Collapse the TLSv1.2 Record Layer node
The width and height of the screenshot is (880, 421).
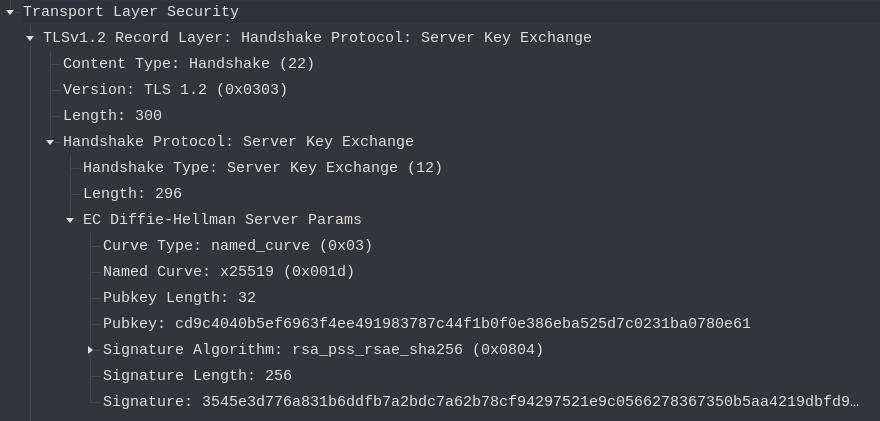[x=30, y=38]
